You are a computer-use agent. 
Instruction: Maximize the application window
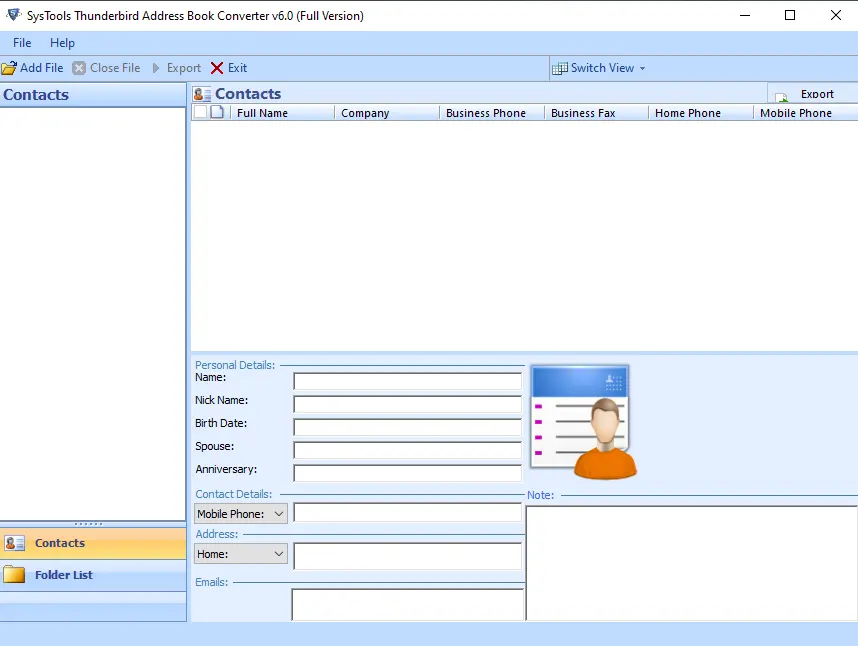pos(790,15)
